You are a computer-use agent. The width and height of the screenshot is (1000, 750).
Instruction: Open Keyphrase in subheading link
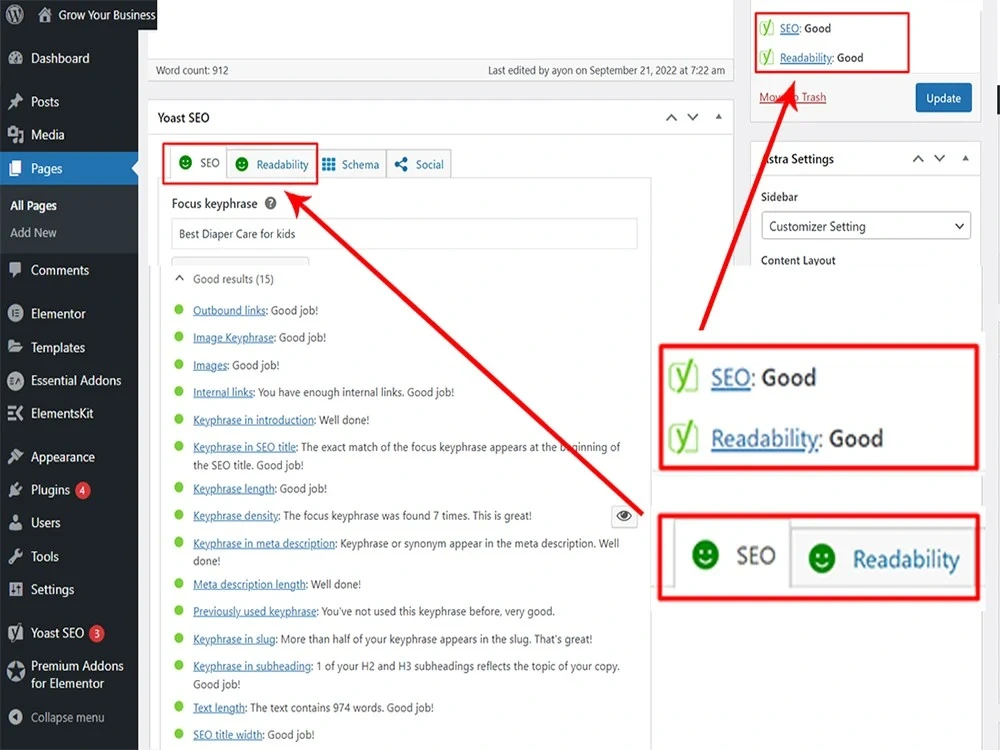click(252, 666)
